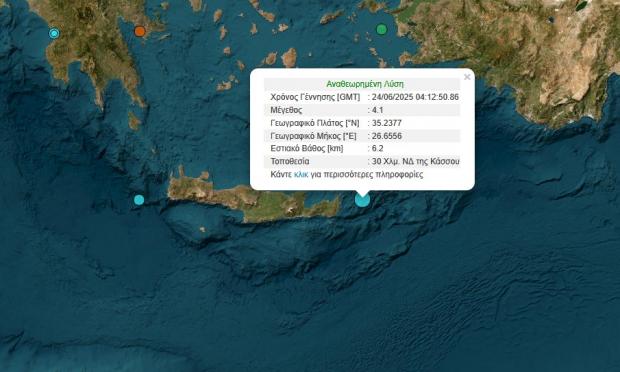Select the green earthquake marker near Turkish coast
The image size is (620, 372).
[382, 29]
